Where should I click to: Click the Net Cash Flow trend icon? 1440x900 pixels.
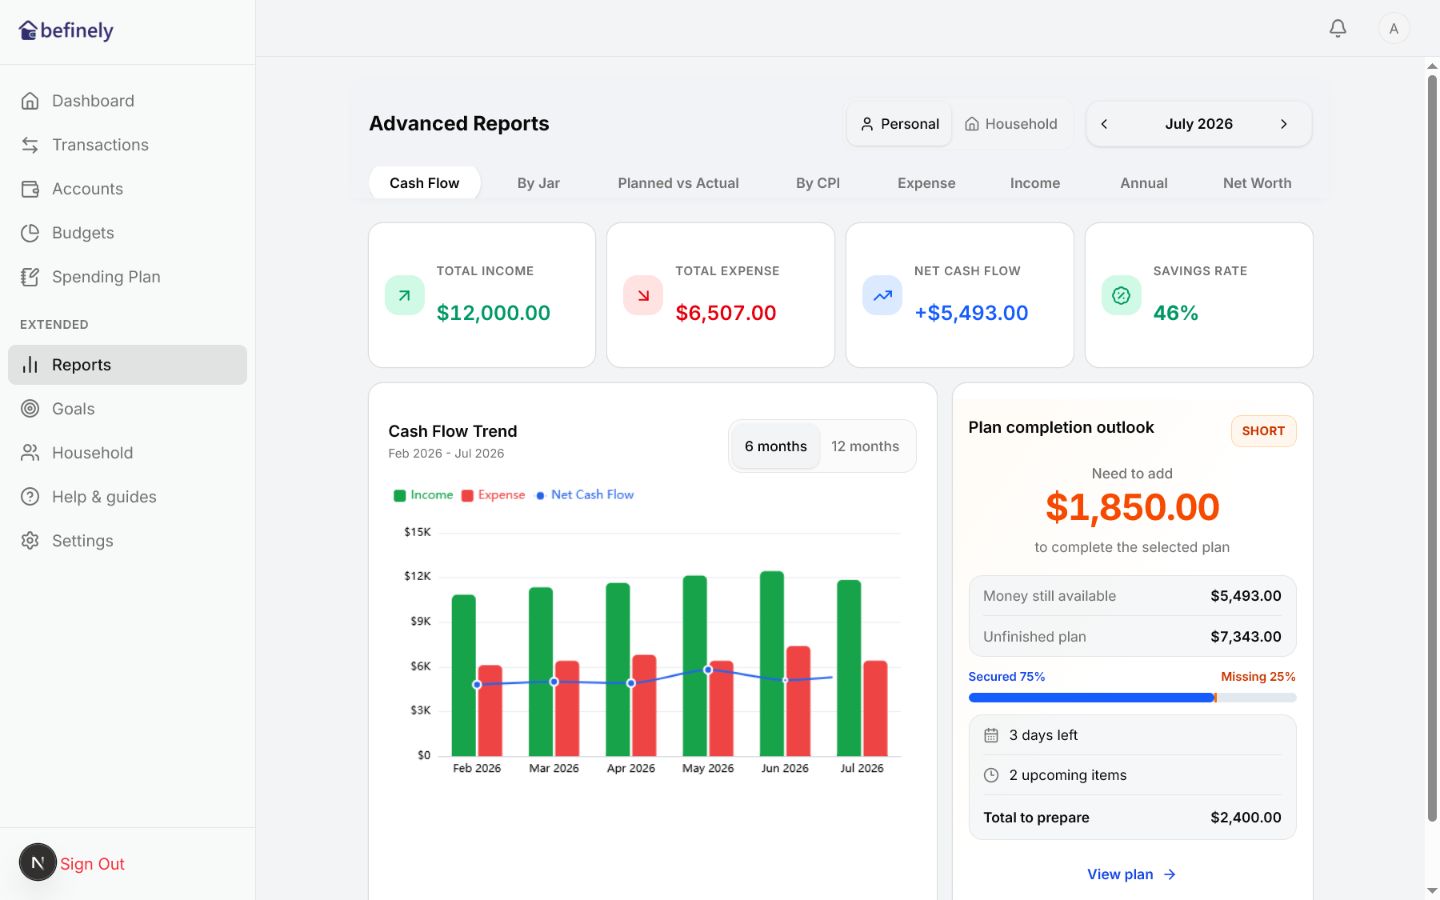(x=882, y=295)
